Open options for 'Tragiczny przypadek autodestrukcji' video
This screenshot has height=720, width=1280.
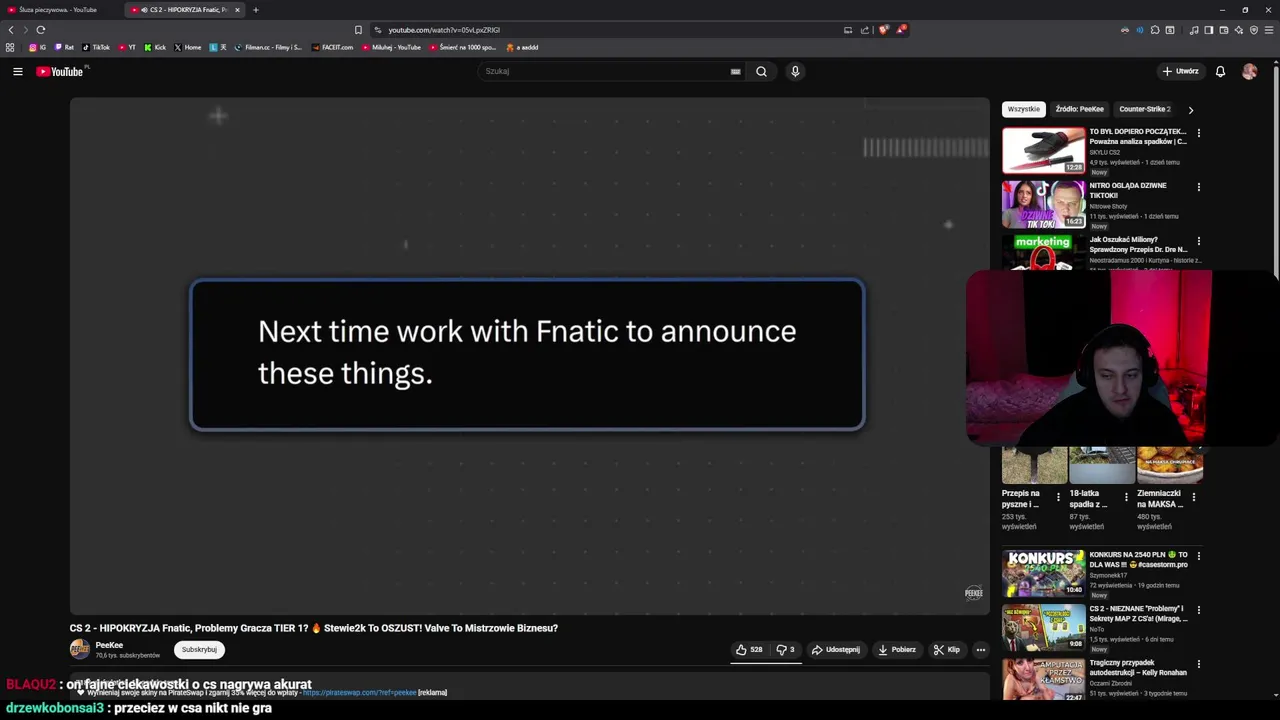coord(1199,664)
